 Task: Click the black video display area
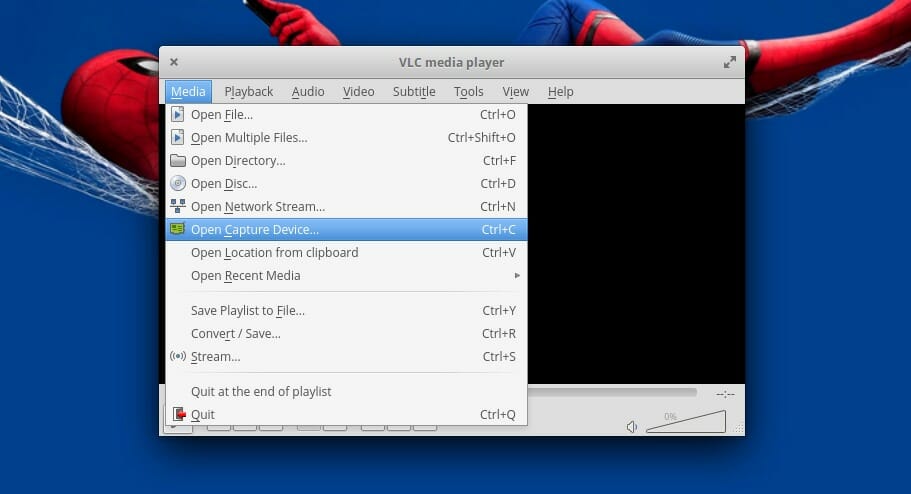pos(636,244)
